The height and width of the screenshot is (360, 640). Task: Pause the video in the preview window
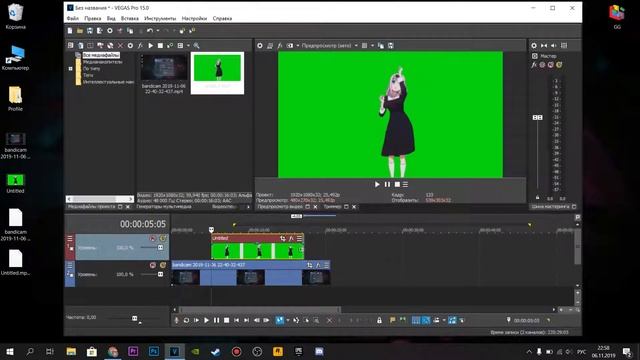[387, 184]
